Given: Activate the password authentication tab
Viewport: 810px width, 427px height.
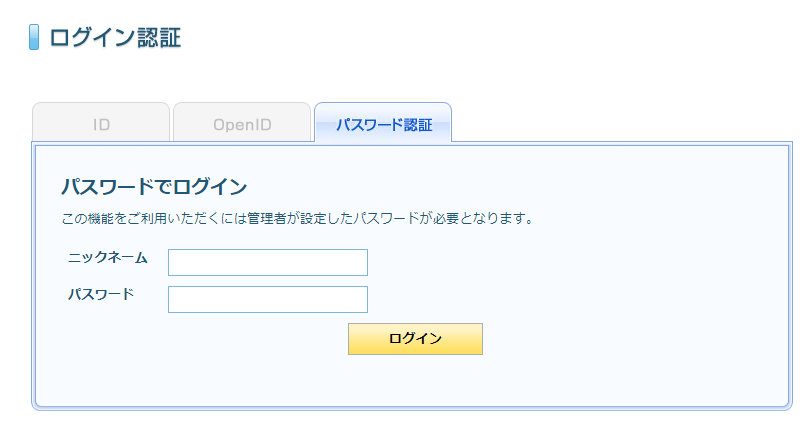Looking at the screenshot, I should click(383, 125).
